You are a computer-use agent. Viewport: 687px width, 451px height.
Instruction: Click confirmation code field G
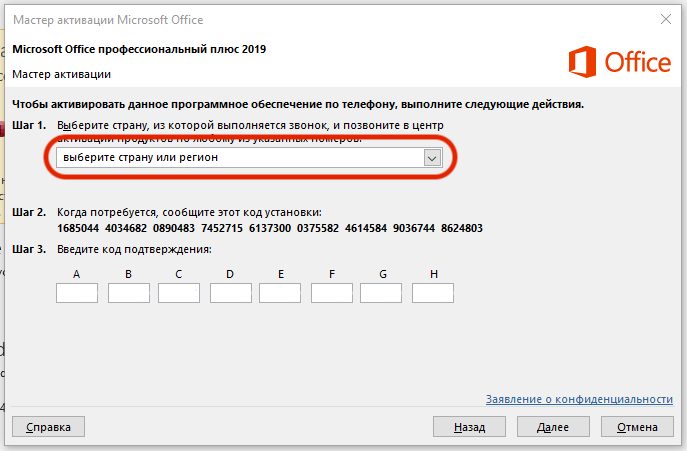(x=381, y=293)
